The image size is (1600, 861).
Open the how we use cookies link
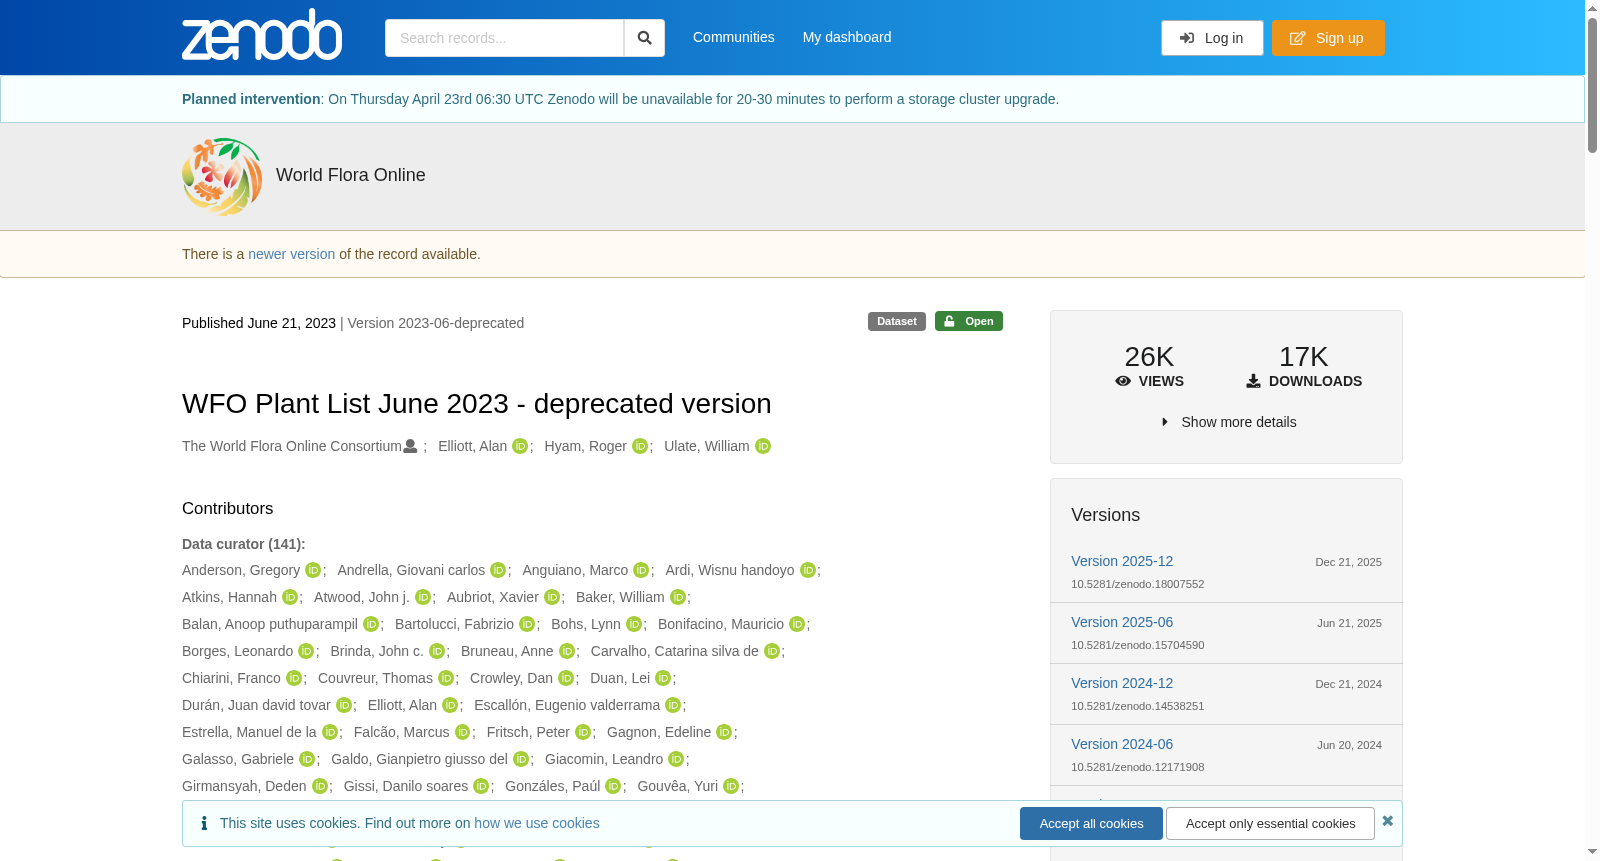click(537, 823)
